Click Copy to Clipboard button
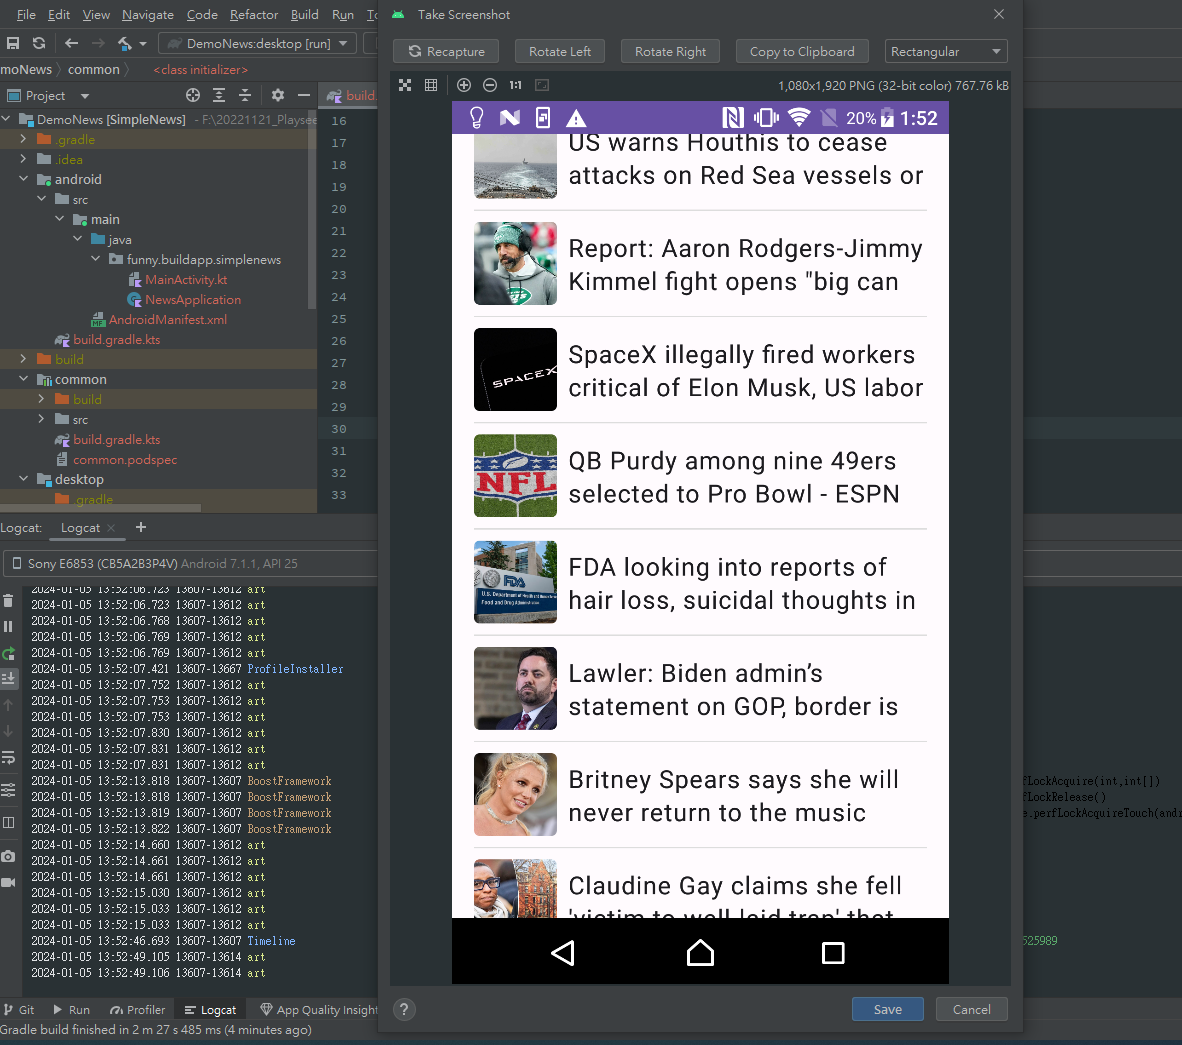1182x1045 pixels. (x=802, y=51)
